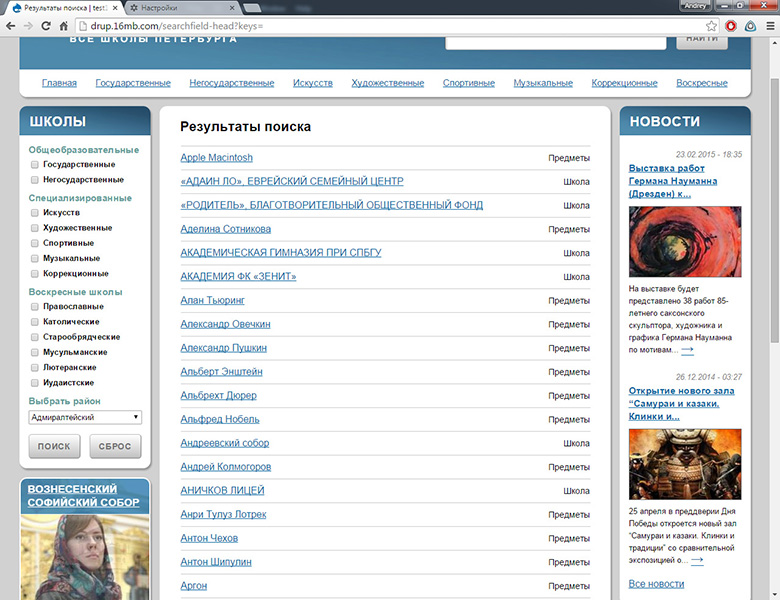Tick Лютеранские checkbox
This screenshot has width=780, height=600.
[34, 368]
